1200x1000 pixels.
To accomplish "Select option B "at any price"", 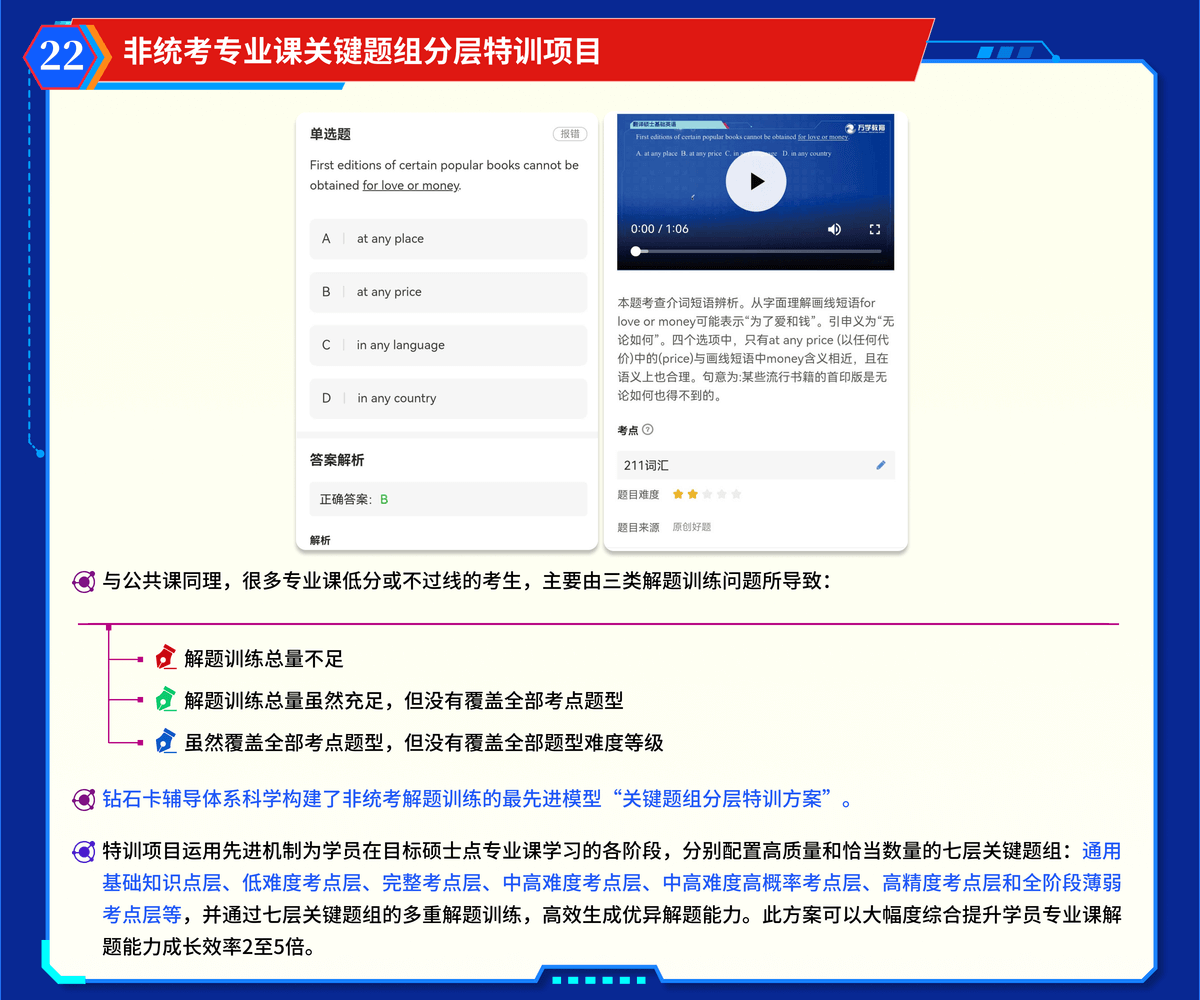I will [448, 292].
